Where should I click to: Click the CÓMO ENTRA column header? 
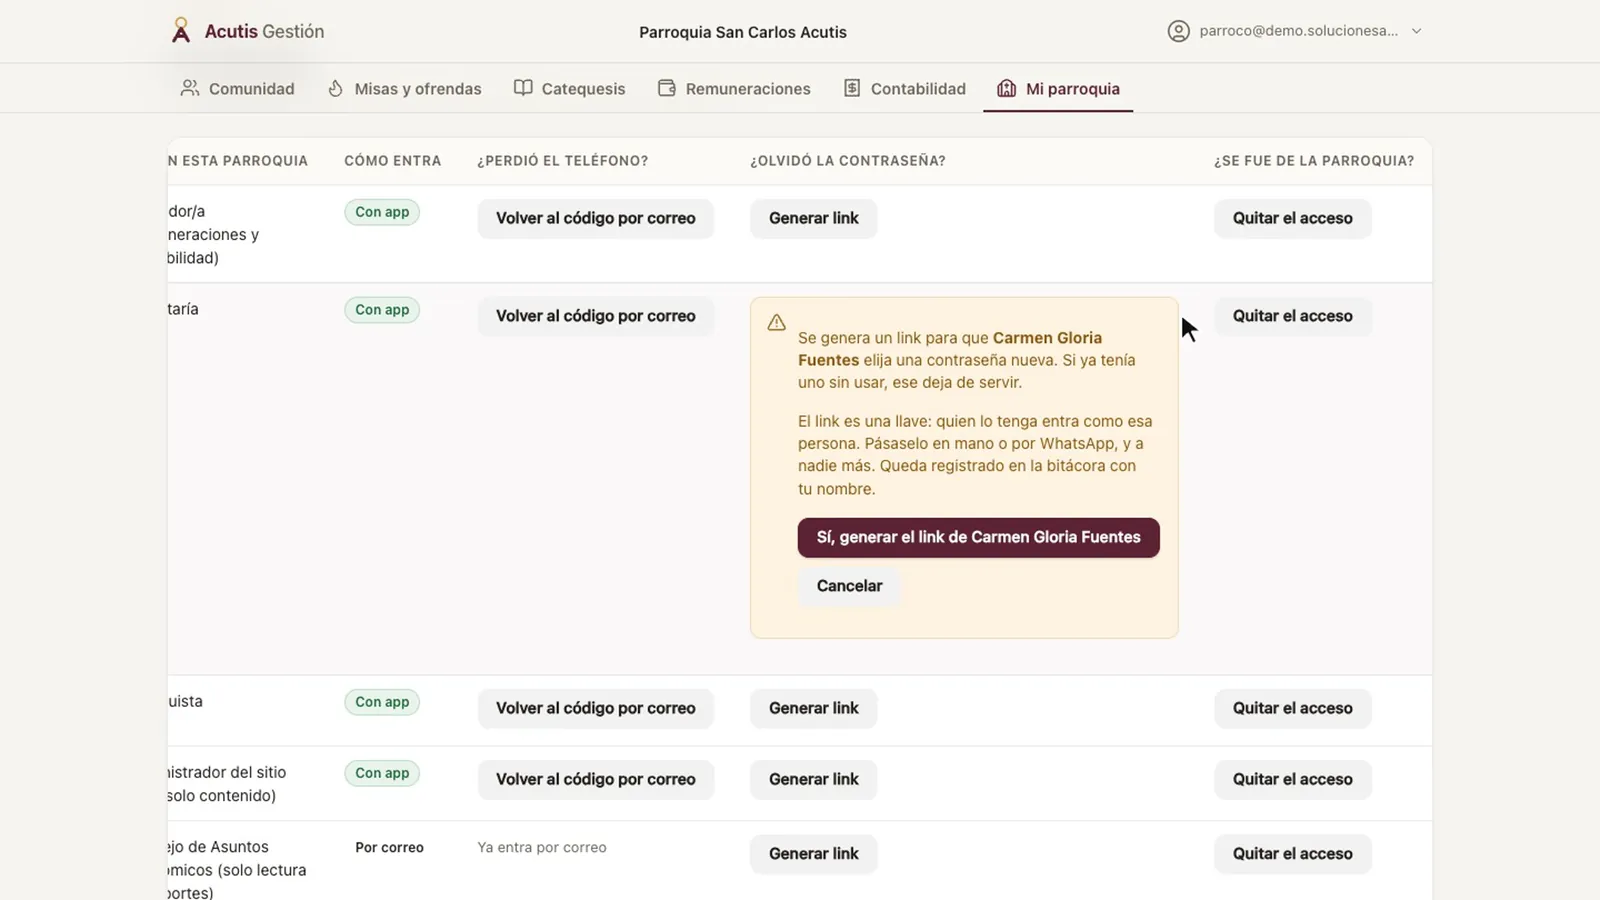393,161
